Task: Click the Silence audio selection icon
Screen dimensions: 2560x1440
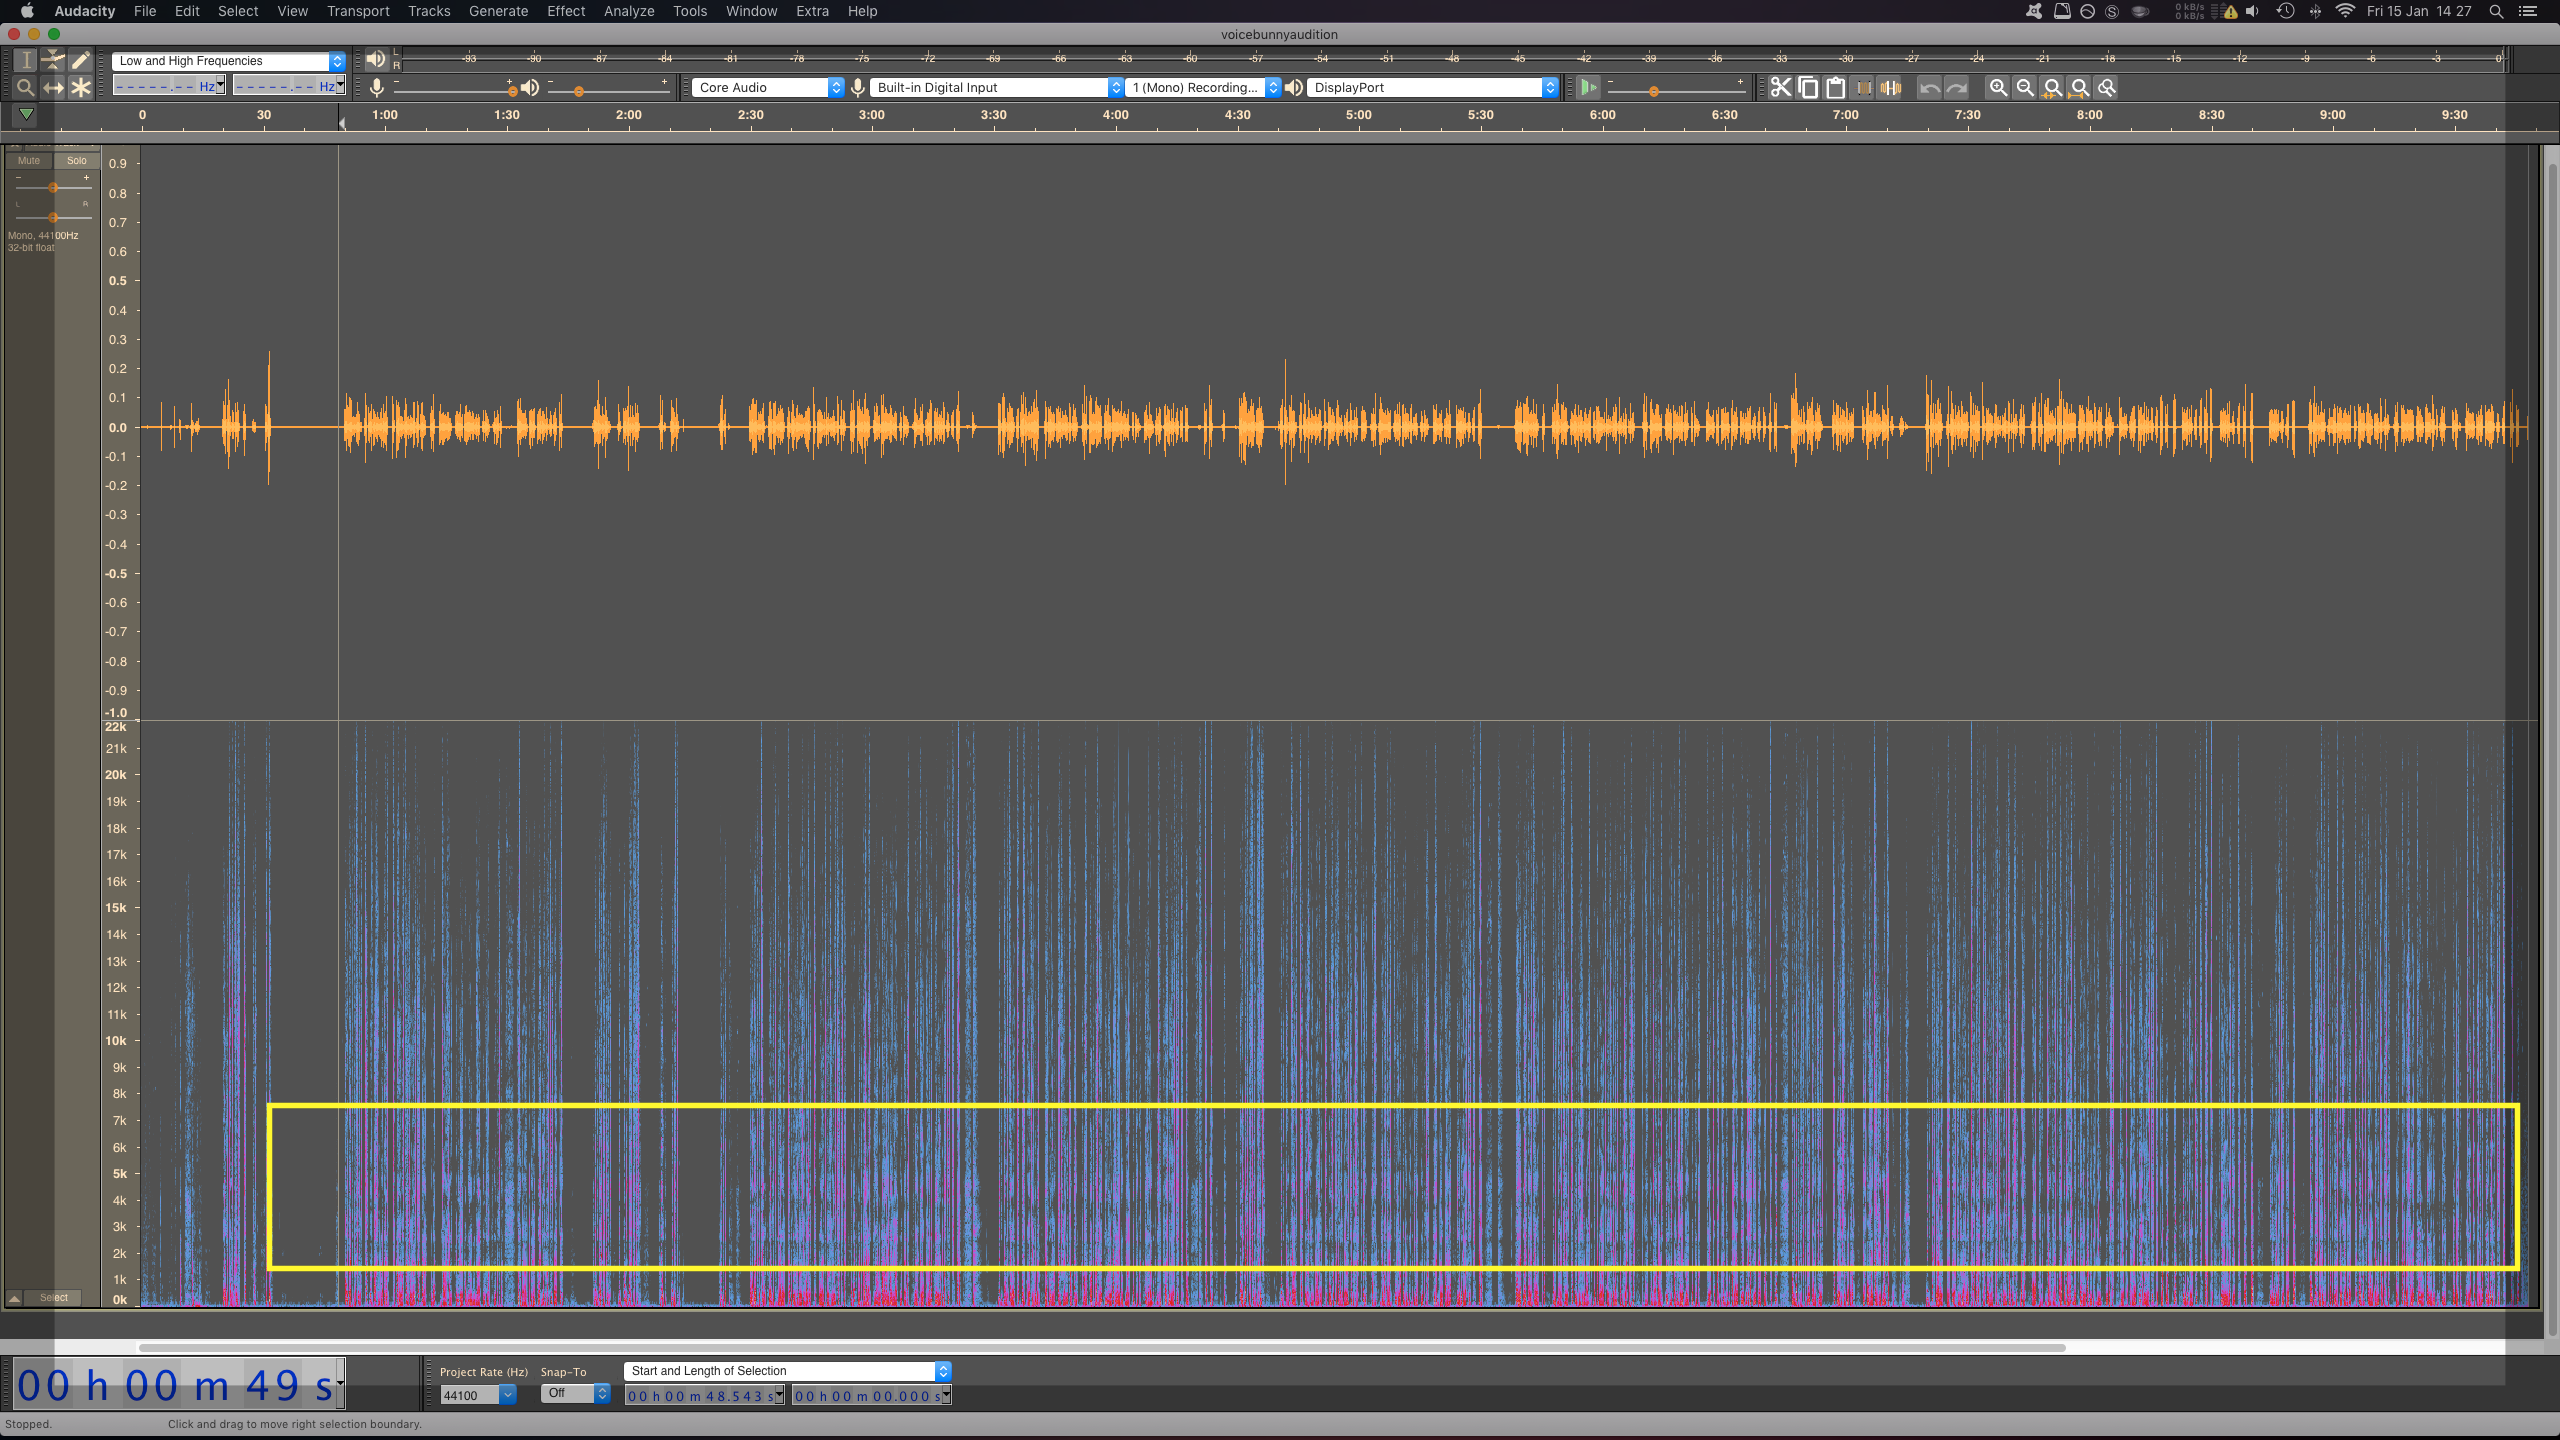Action: (1890, 88)
